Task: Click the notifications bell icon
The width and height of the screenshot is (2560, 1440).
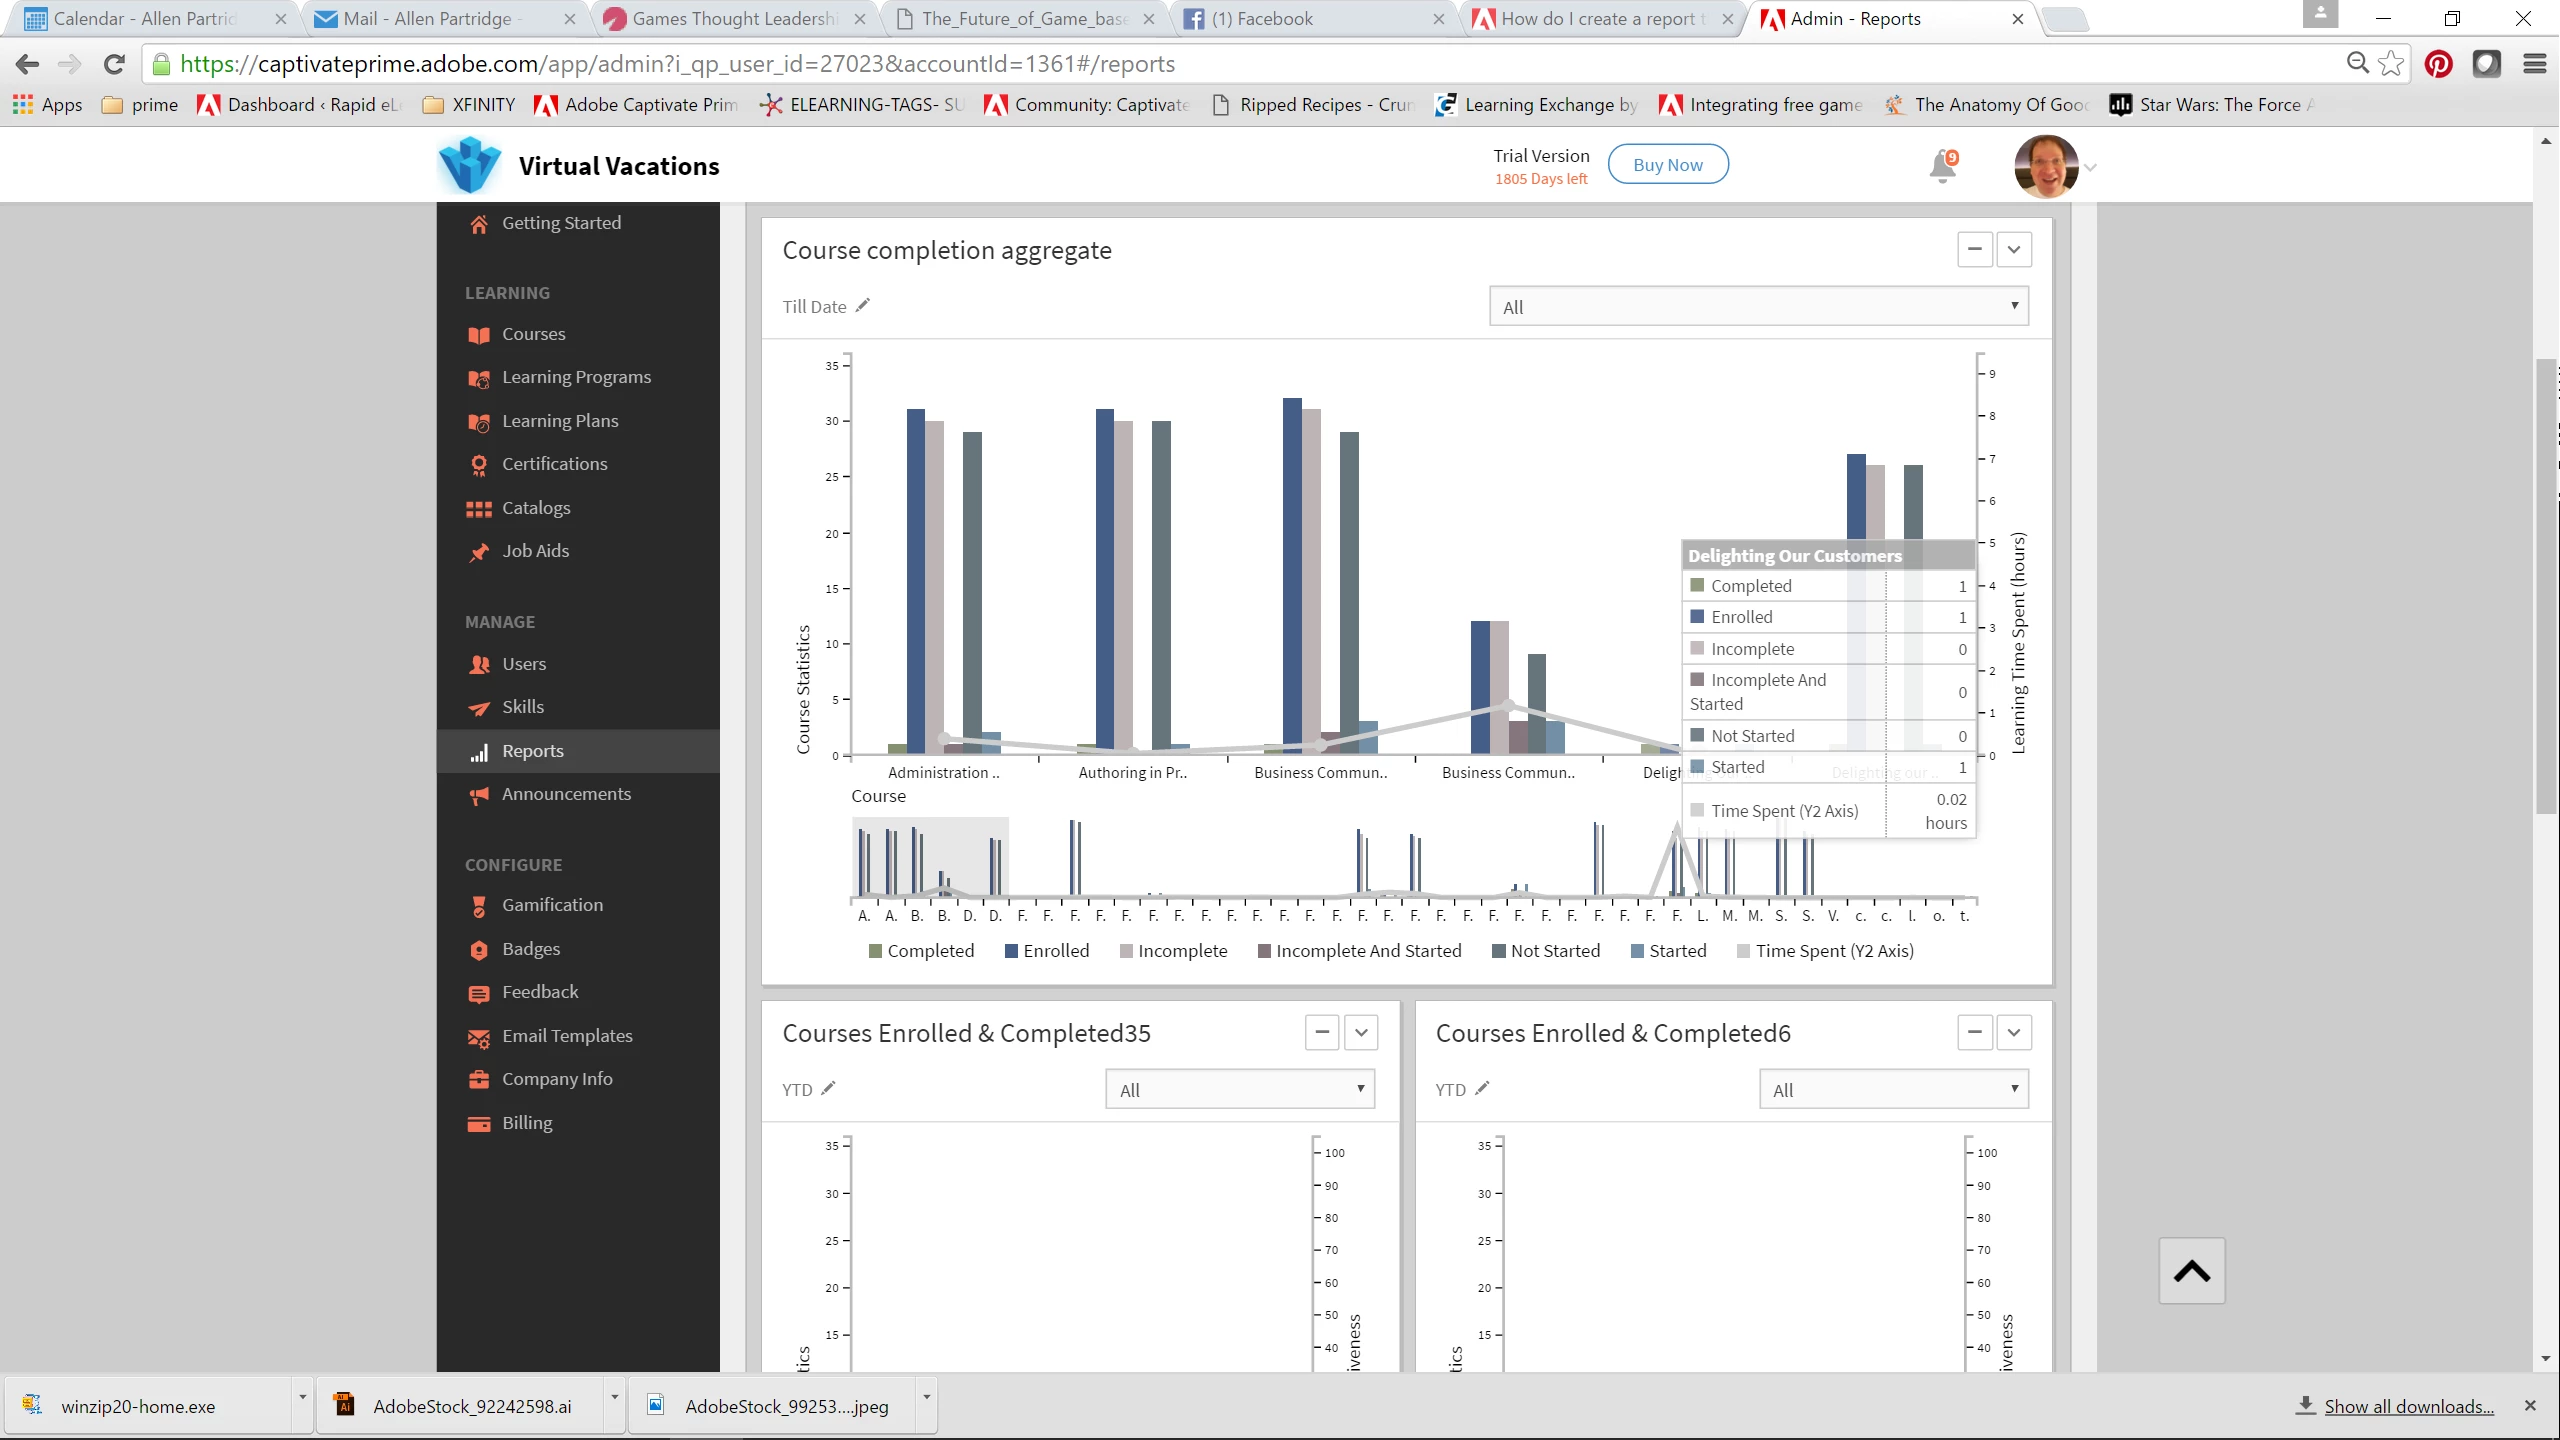Action: tap(1942, 166)
